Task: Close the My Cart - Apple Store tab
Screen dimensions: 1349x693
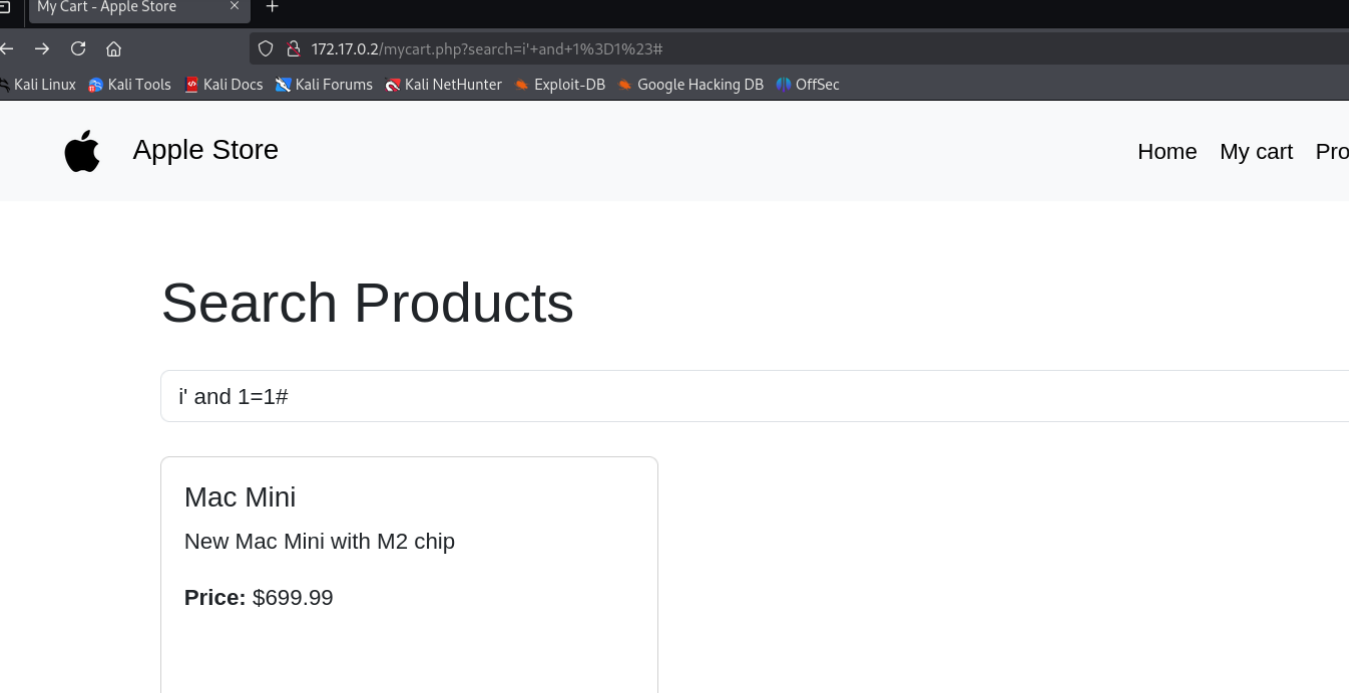Action: [234, 7]
